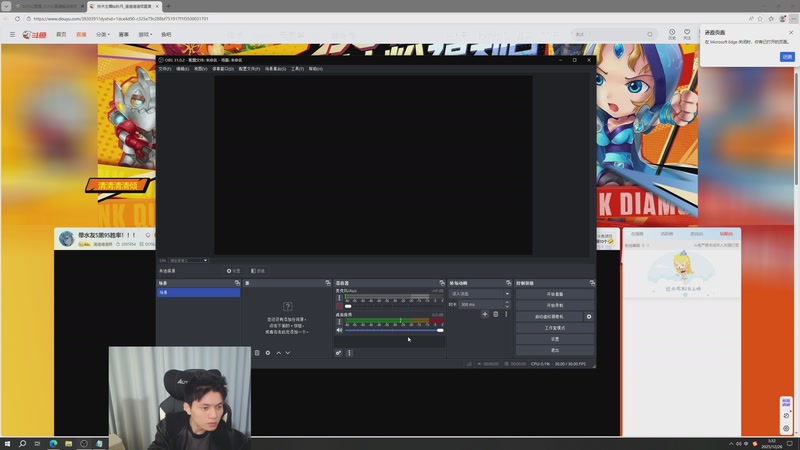
Task: Click the OBS preview canvas
Action: (x=373, y=165)
